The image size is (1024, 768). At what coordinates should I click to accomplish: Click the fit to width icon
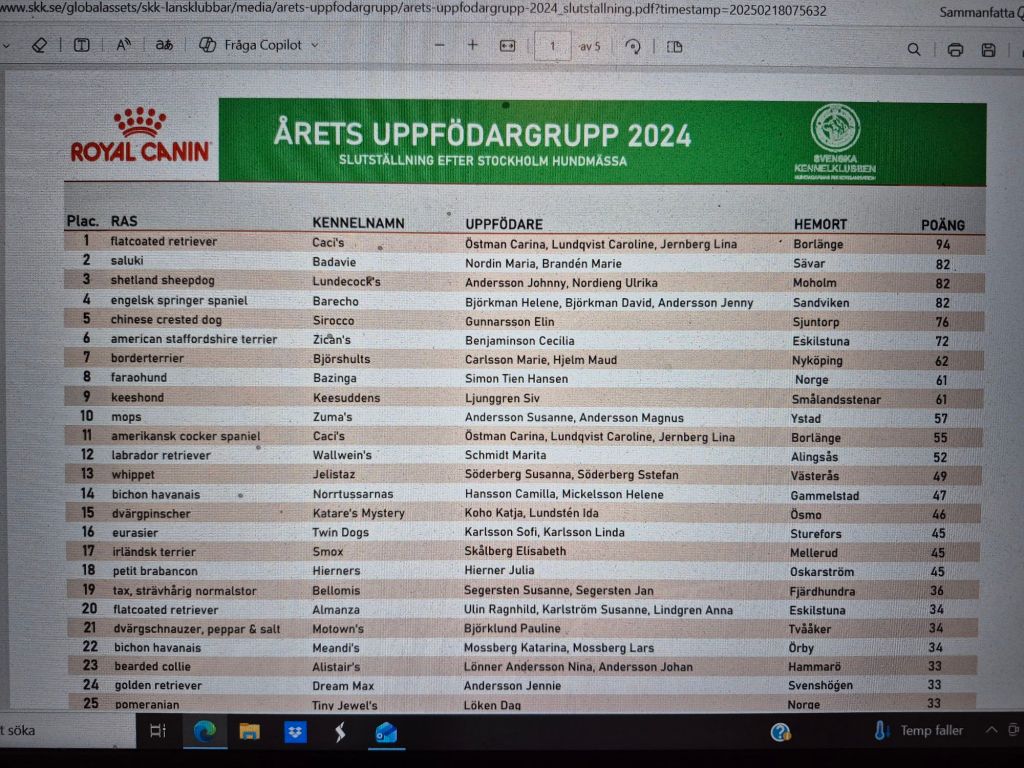point(508,46)
